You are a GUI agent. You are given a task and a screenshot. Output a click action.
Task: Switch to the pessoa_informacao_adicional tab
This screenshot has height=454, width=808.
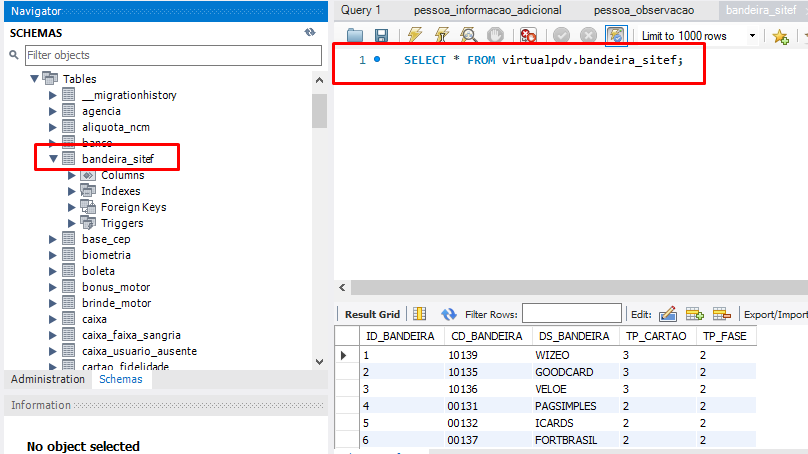click(487, 10)
